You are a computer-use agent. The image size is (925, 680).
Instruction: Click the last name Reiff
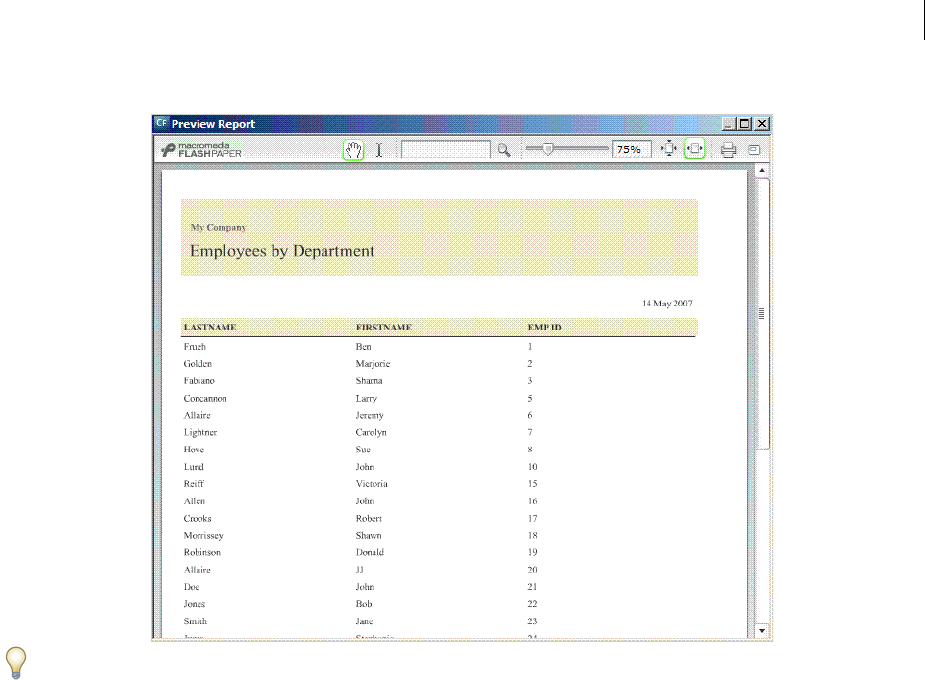pos(193,484)
